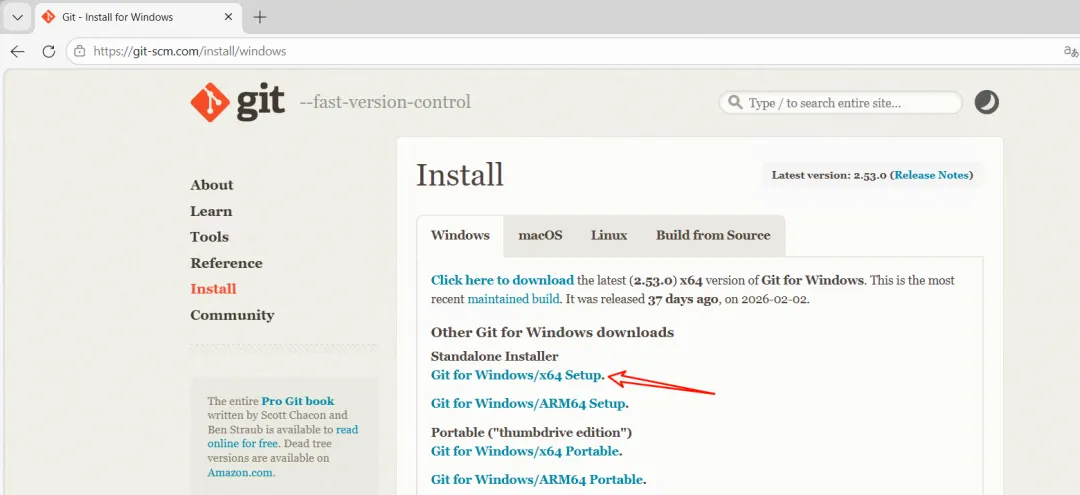
Task: Click the 'Click here to download' link
Action: [502, 280]
